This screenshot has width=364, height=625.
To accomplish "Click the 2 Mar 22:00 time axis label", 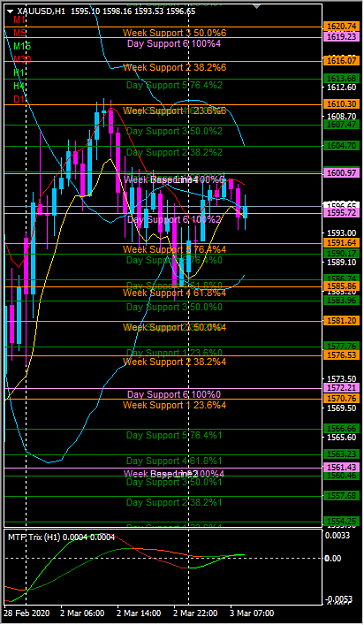I will pos(196,613).
